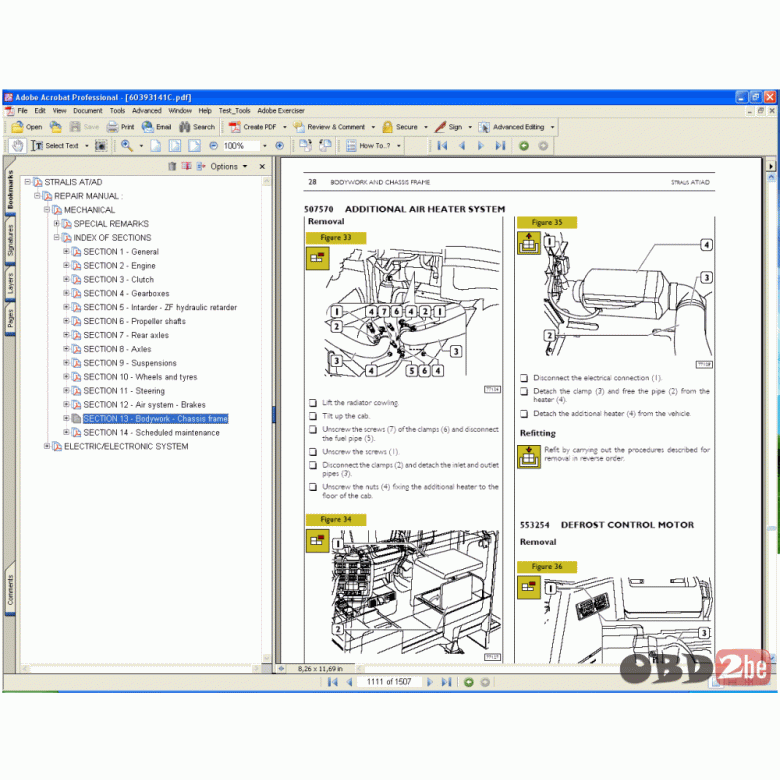Open the File menu

[x=22, y=110]
